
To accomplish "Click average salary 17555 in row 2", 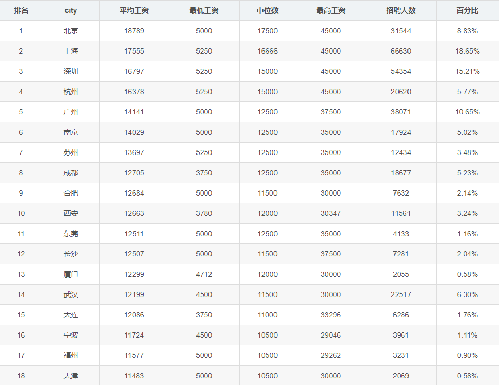I will (134, 51).
